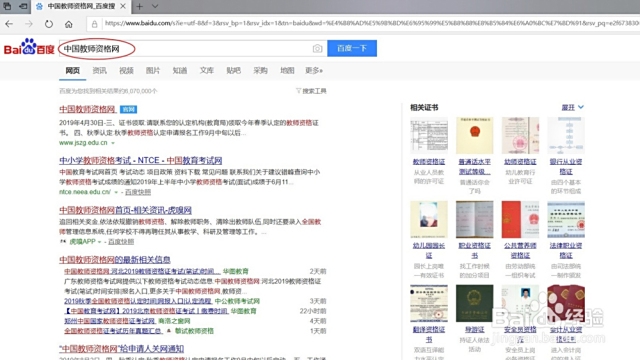The height and width of the screenshot is (360, 640).
Task: Open the camera image search icon
Action: (x=317, y=49)
